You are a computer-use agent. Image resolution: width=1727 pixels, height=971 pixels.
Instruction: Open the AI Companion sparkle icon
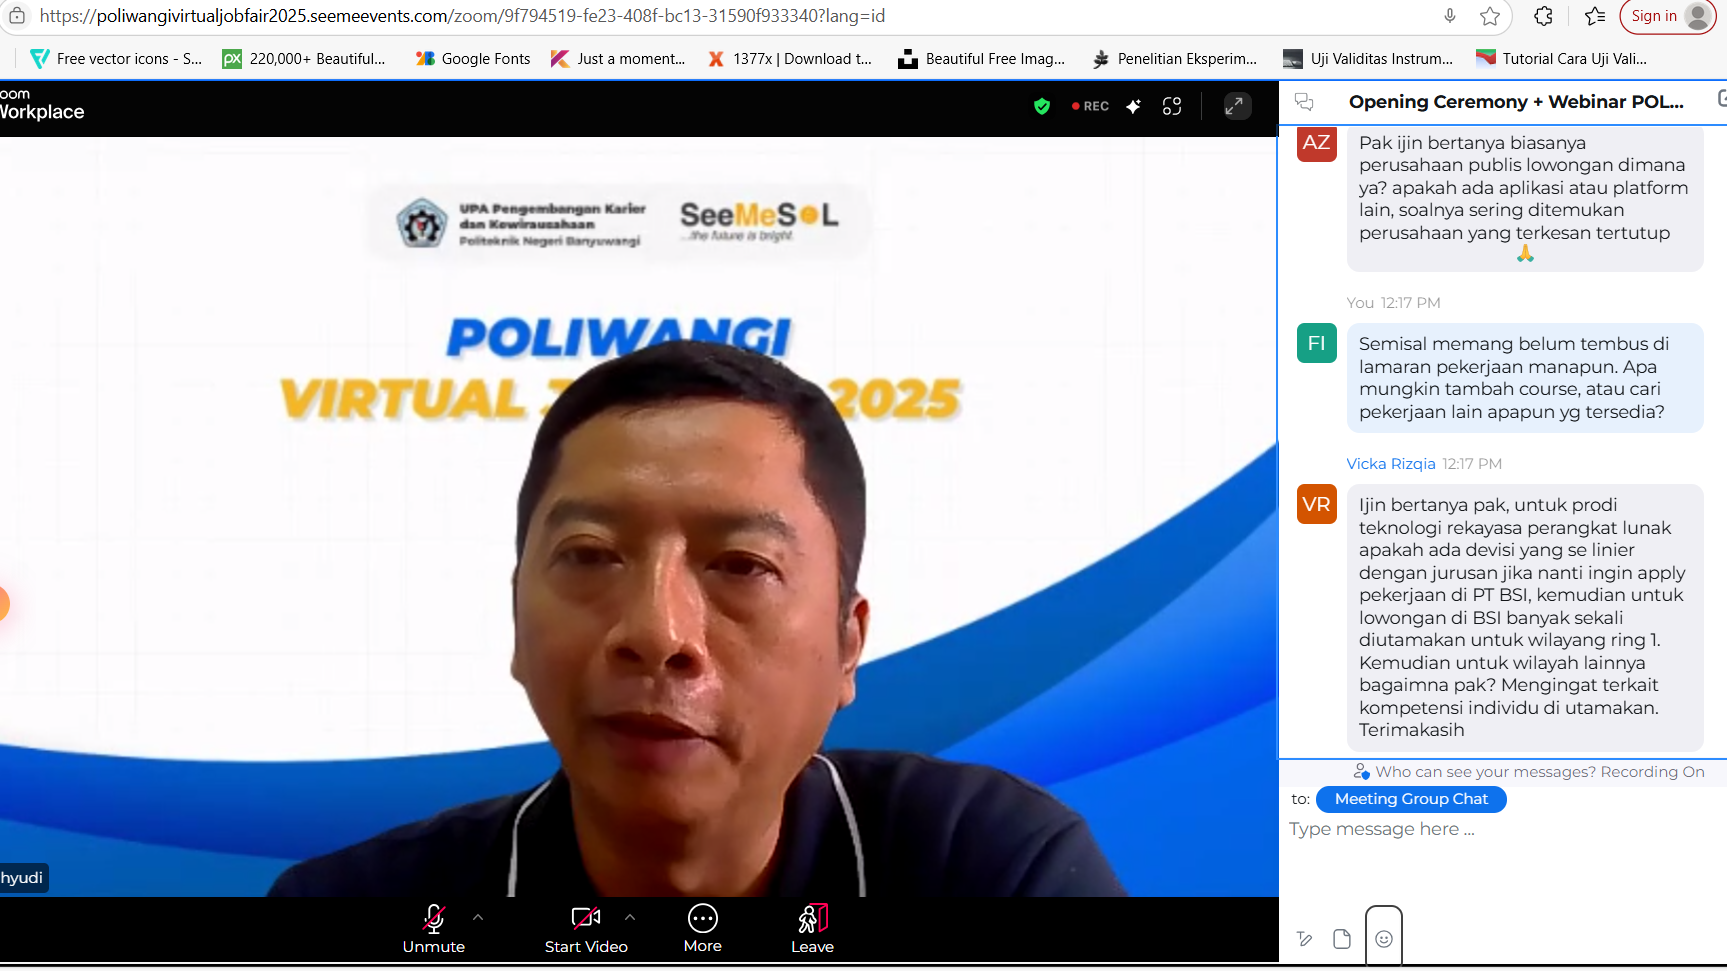(x=1133, y=106)
